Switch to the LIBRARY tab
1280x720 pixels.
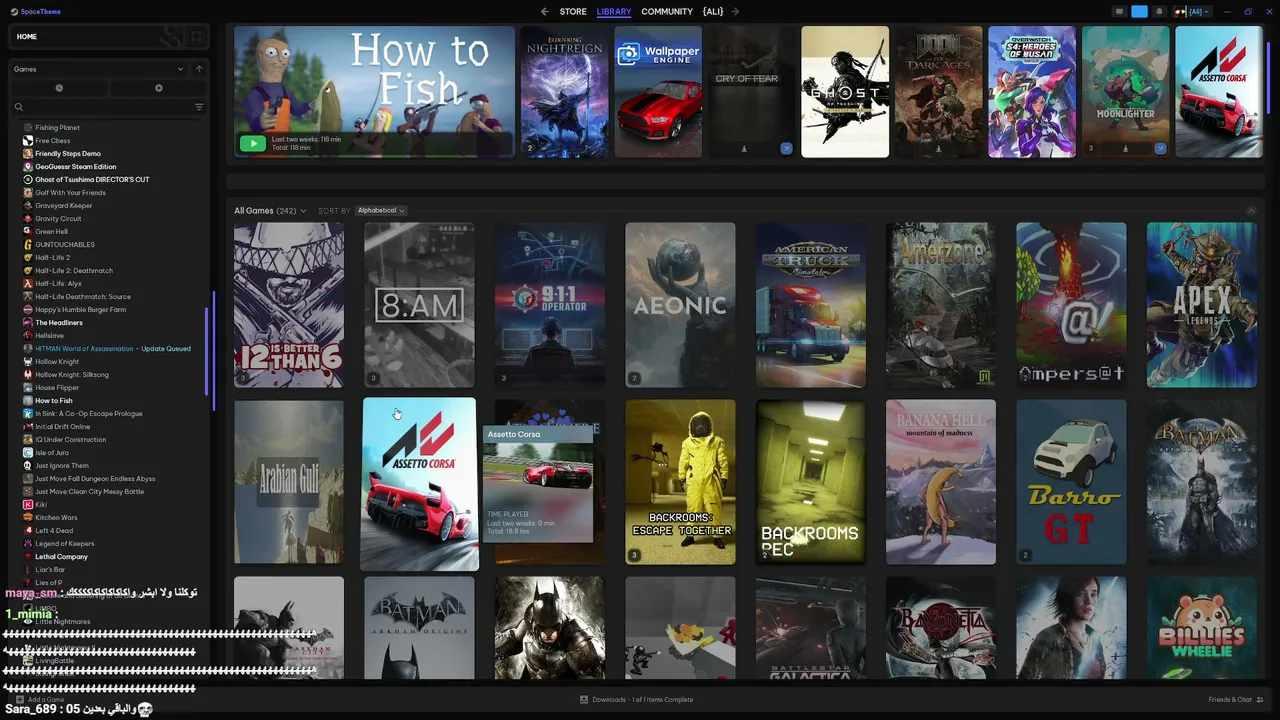click(x=614, y=12)
